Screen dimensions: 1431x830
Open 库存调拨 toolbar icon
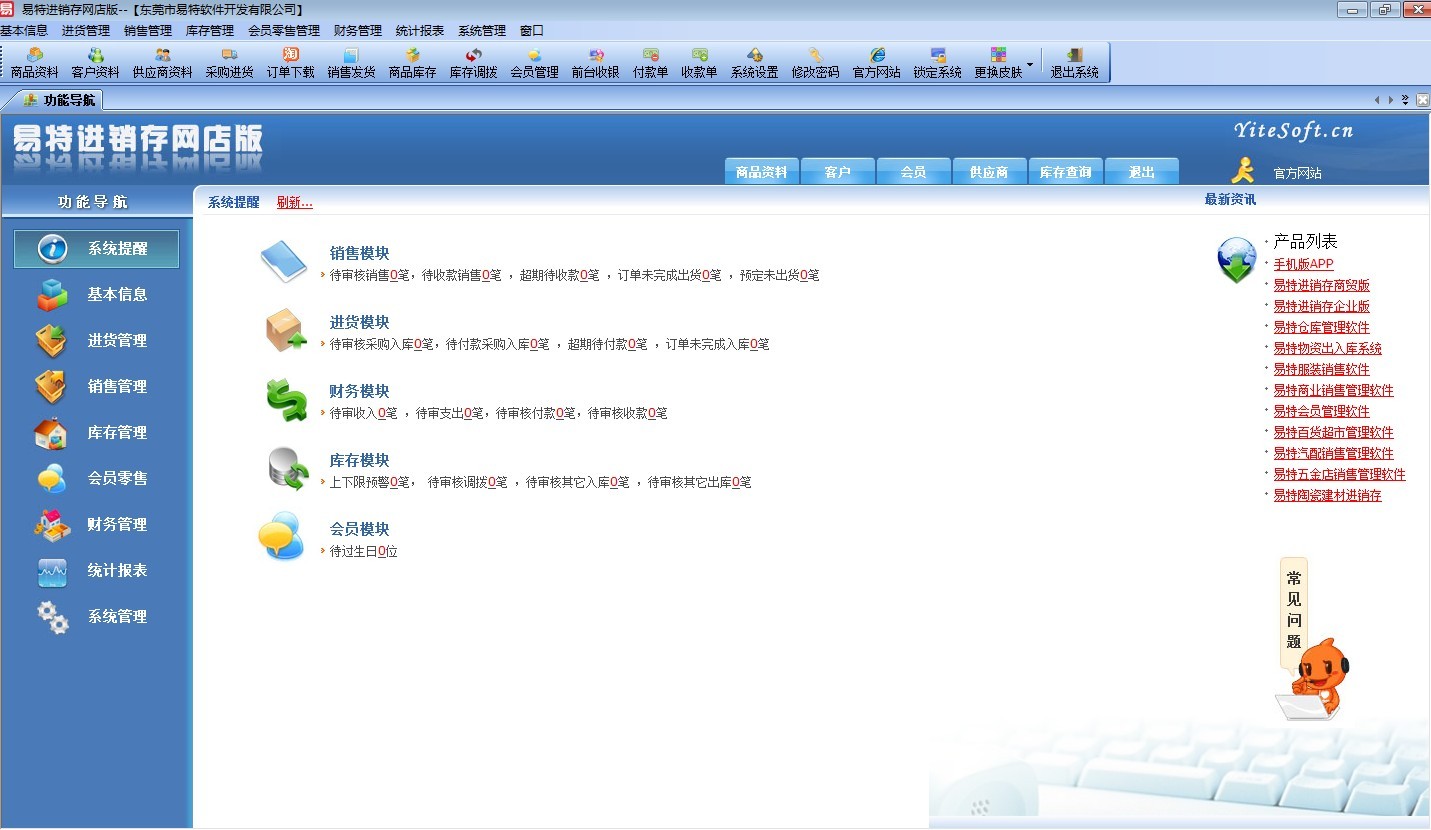[x=473, y=63]
